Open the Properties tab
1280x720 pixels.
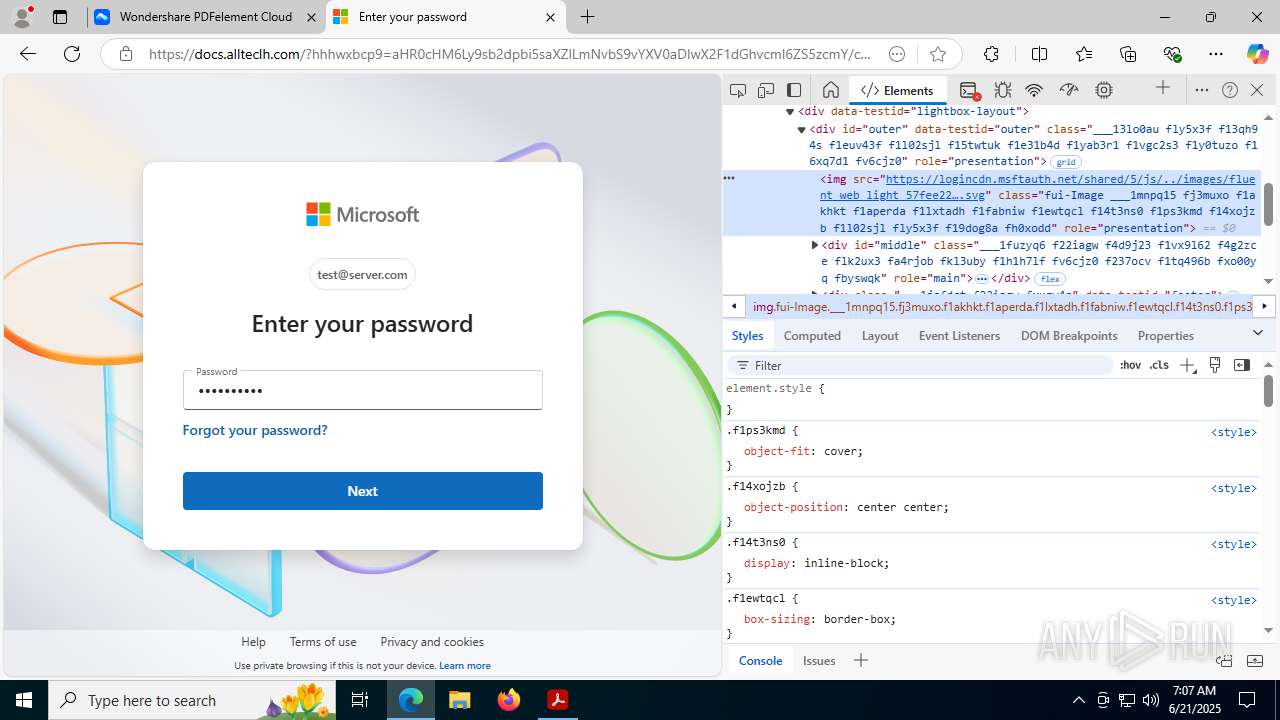point(1166,336)
